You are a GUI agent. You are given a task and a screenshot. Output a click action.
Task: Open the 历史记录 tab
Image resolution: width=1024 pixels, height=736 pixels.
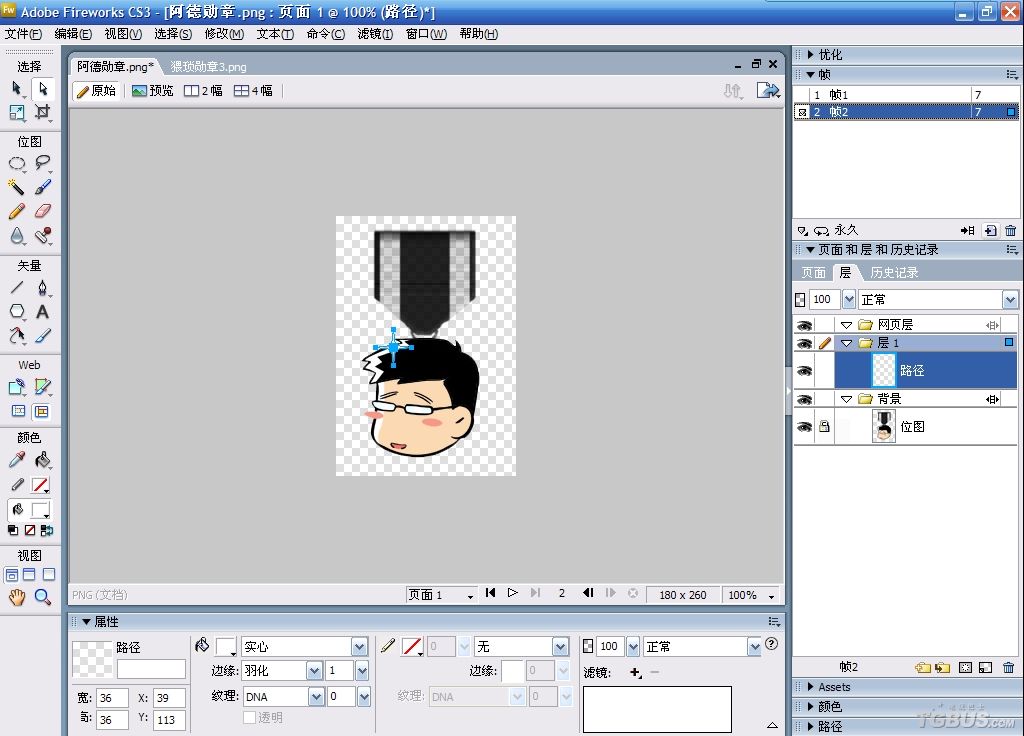coord(894,272)
